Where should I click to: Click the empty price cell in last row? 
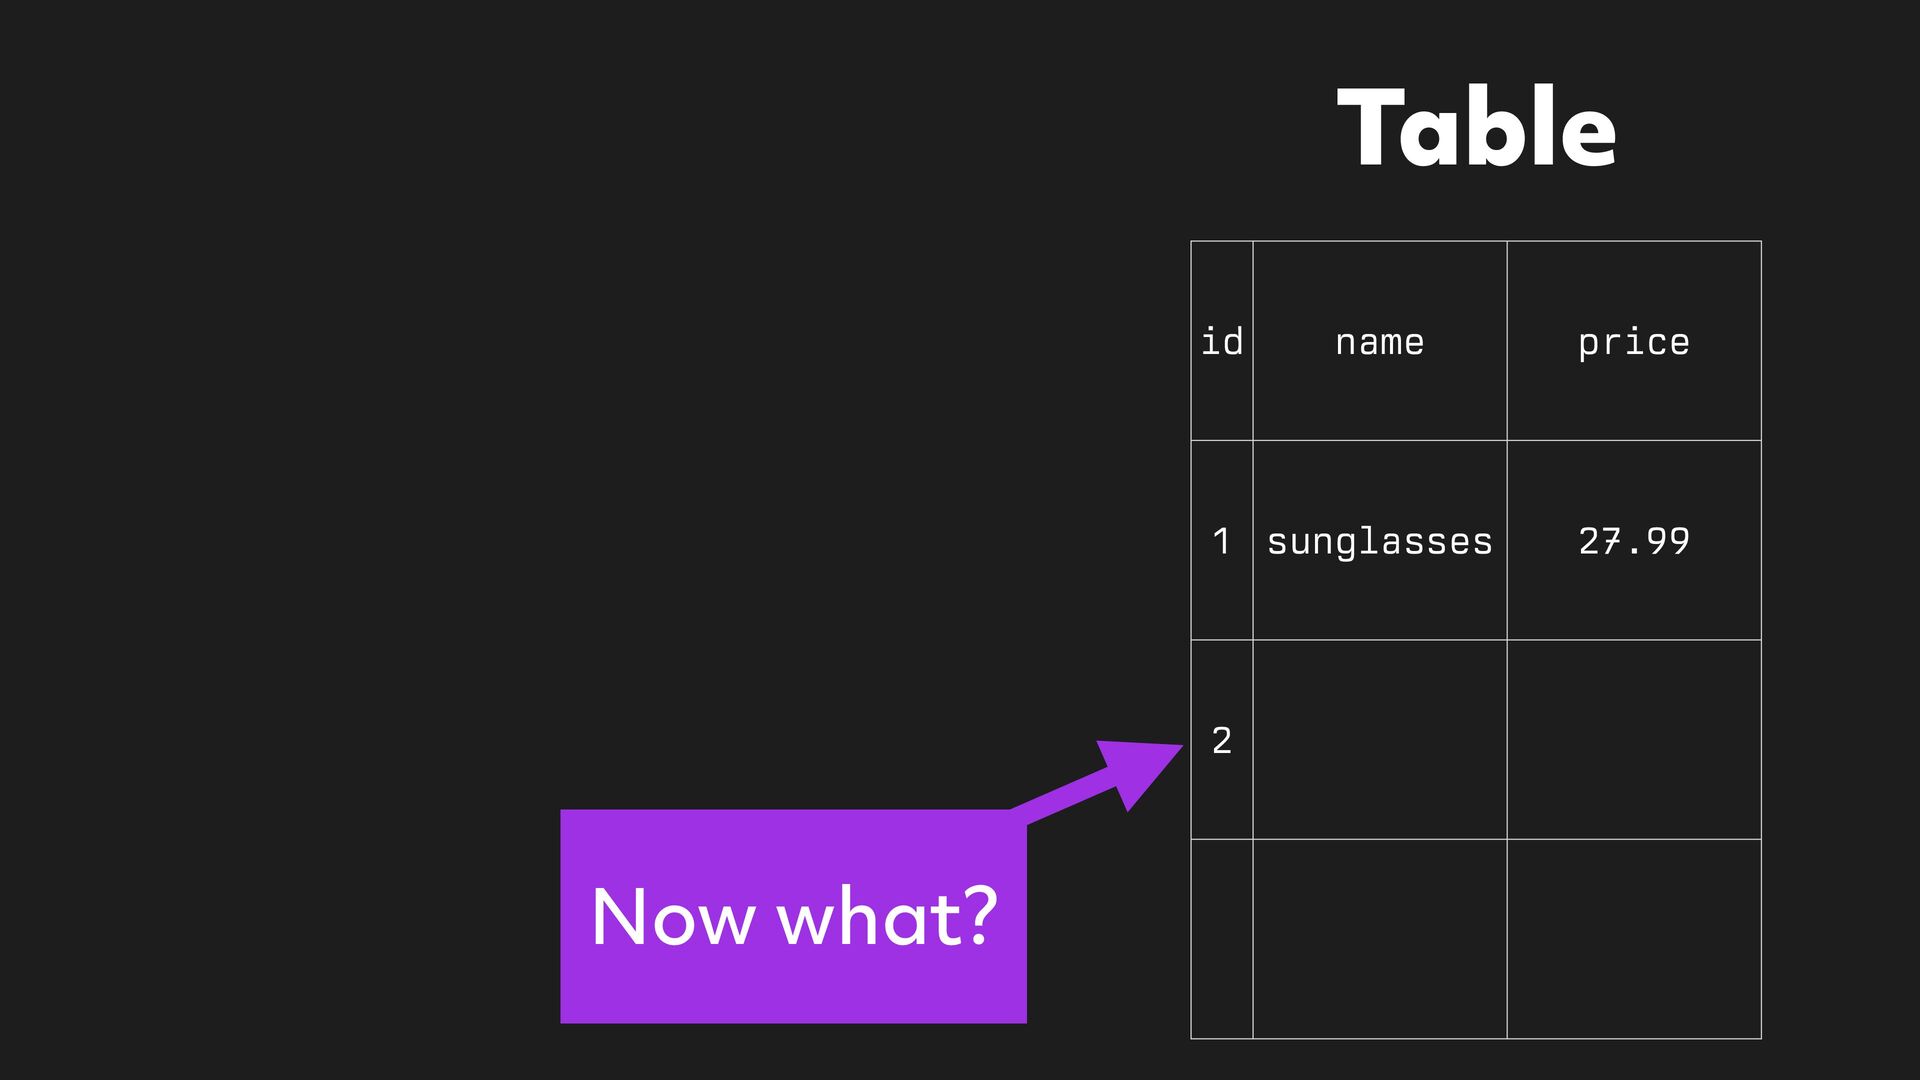coord(1633,939)
